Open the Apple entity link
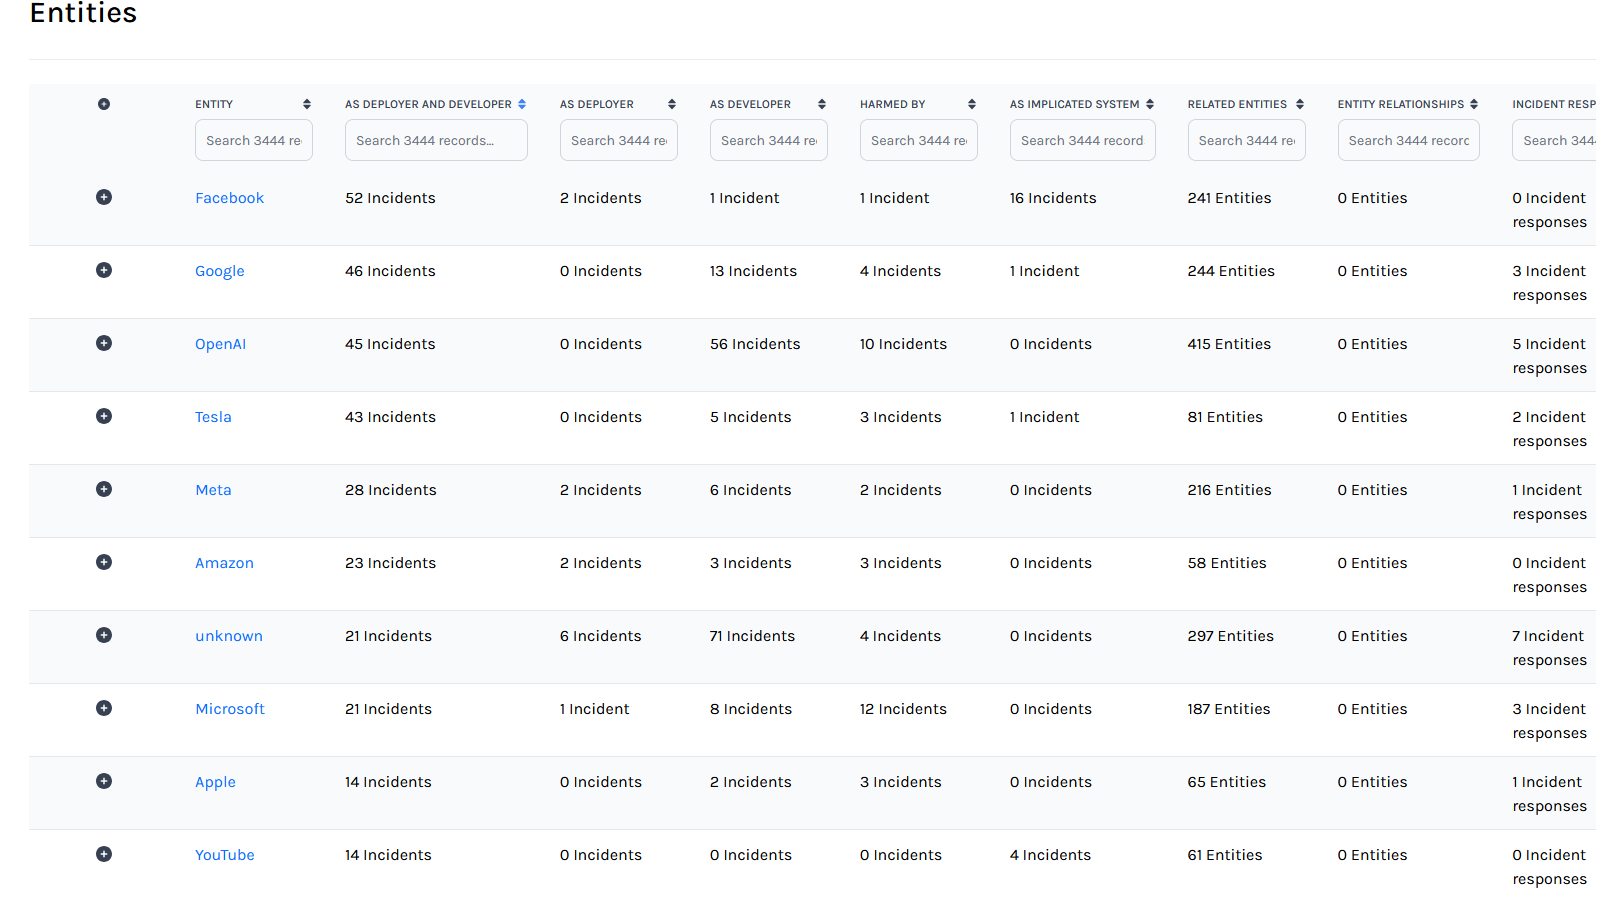 coord(216,782)
